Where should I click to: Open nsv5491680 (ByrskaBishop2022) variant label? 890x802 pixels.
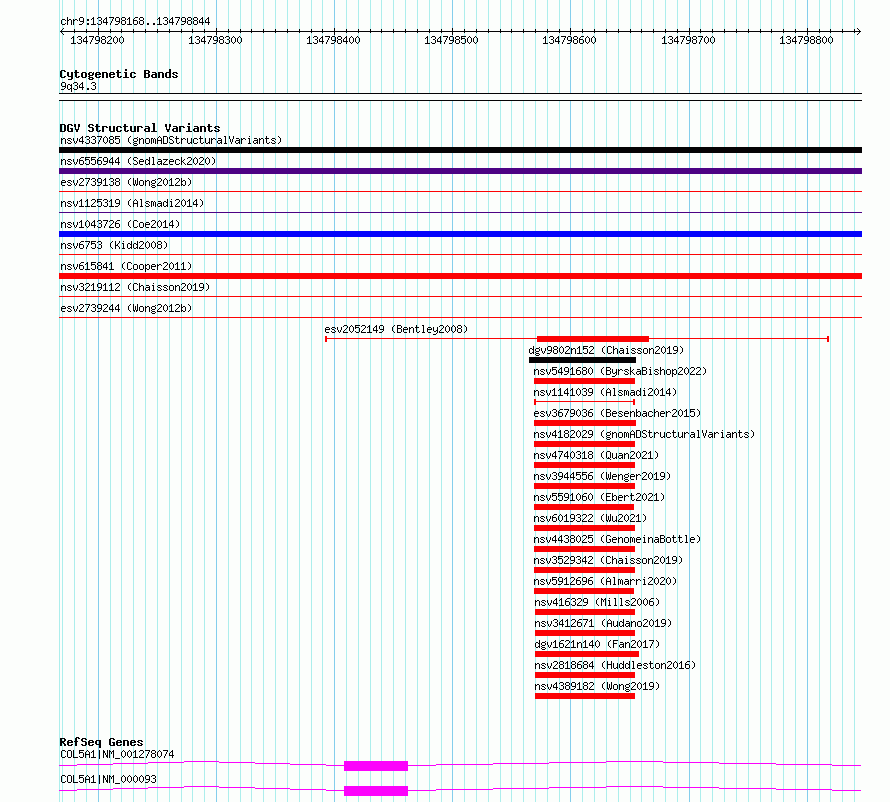click(x=620, y=371)
